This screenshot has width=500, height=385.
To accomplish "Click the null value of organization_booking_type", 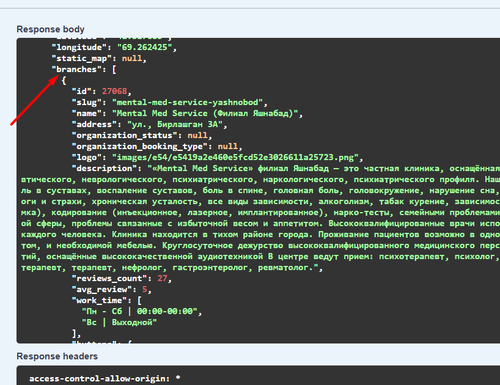I will pos(228,146).
